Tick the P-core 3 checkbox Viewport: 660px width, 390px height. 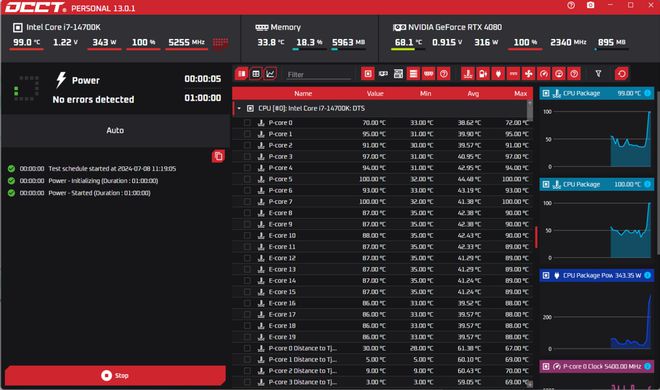click(247, 157)
